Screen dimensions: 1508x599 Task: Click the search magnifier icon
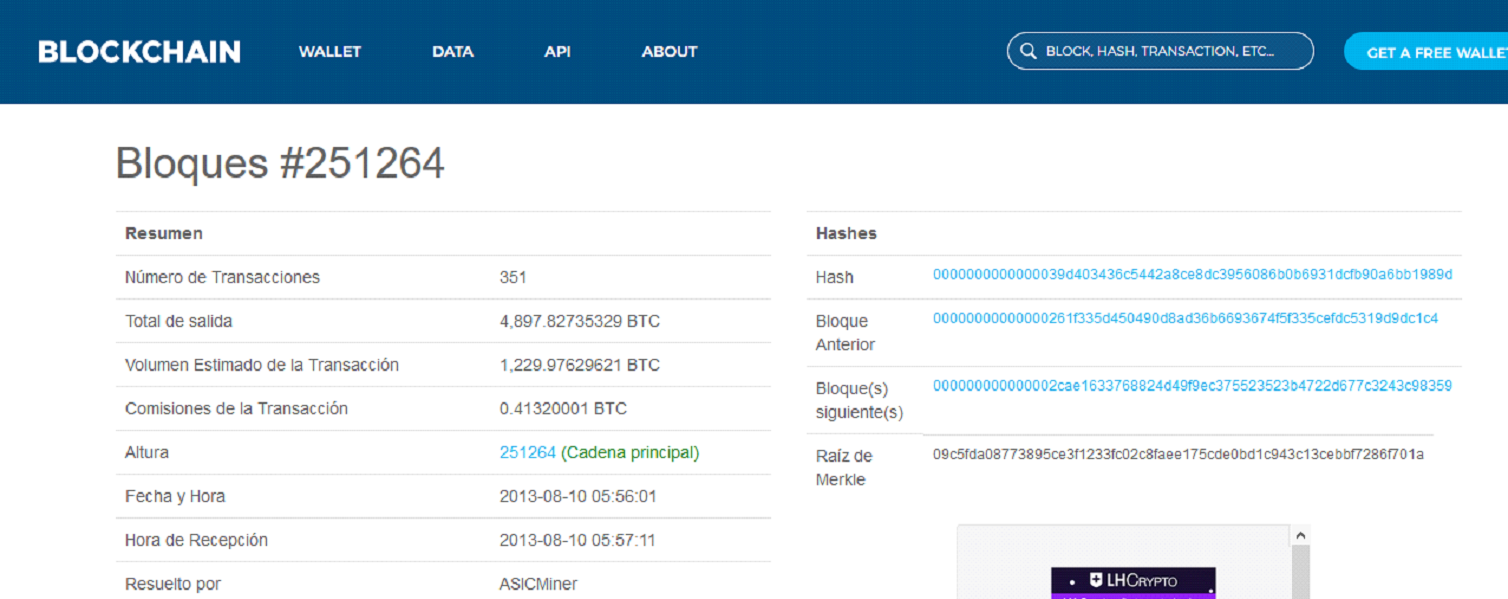tap(1027, 52)
